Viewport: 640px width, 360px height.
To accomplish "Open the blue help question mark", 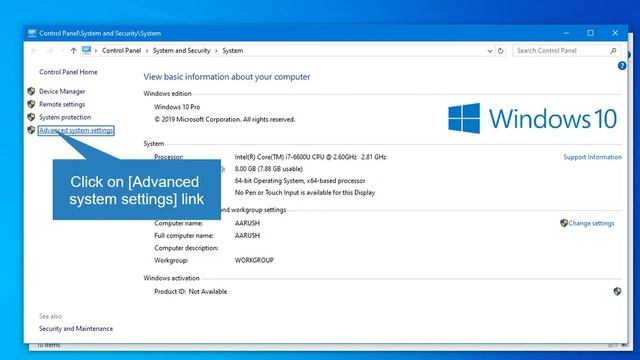I will pos(622,66).
